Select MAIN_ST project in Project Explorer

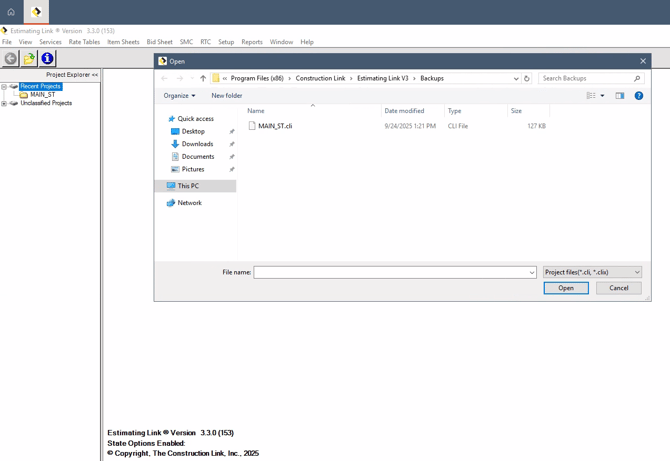coord(43,95)
